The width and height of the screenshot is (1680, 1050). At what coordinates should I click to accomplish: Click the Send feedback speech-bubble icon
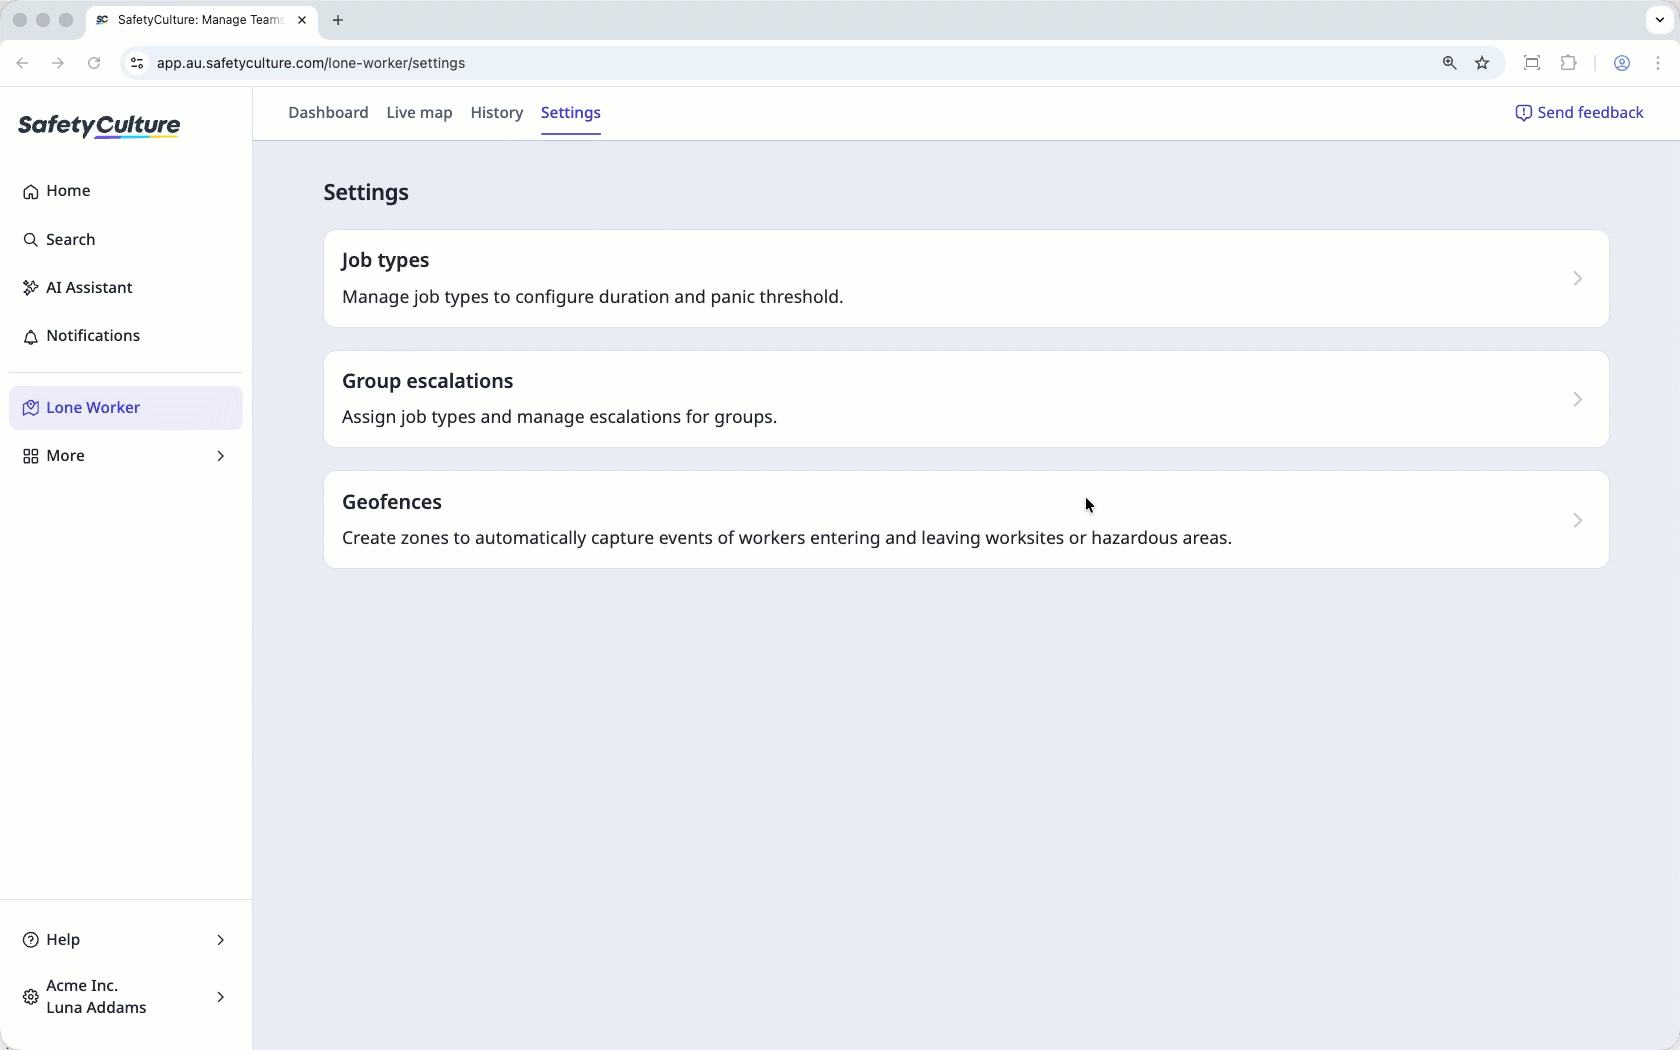coord(1523,113)
